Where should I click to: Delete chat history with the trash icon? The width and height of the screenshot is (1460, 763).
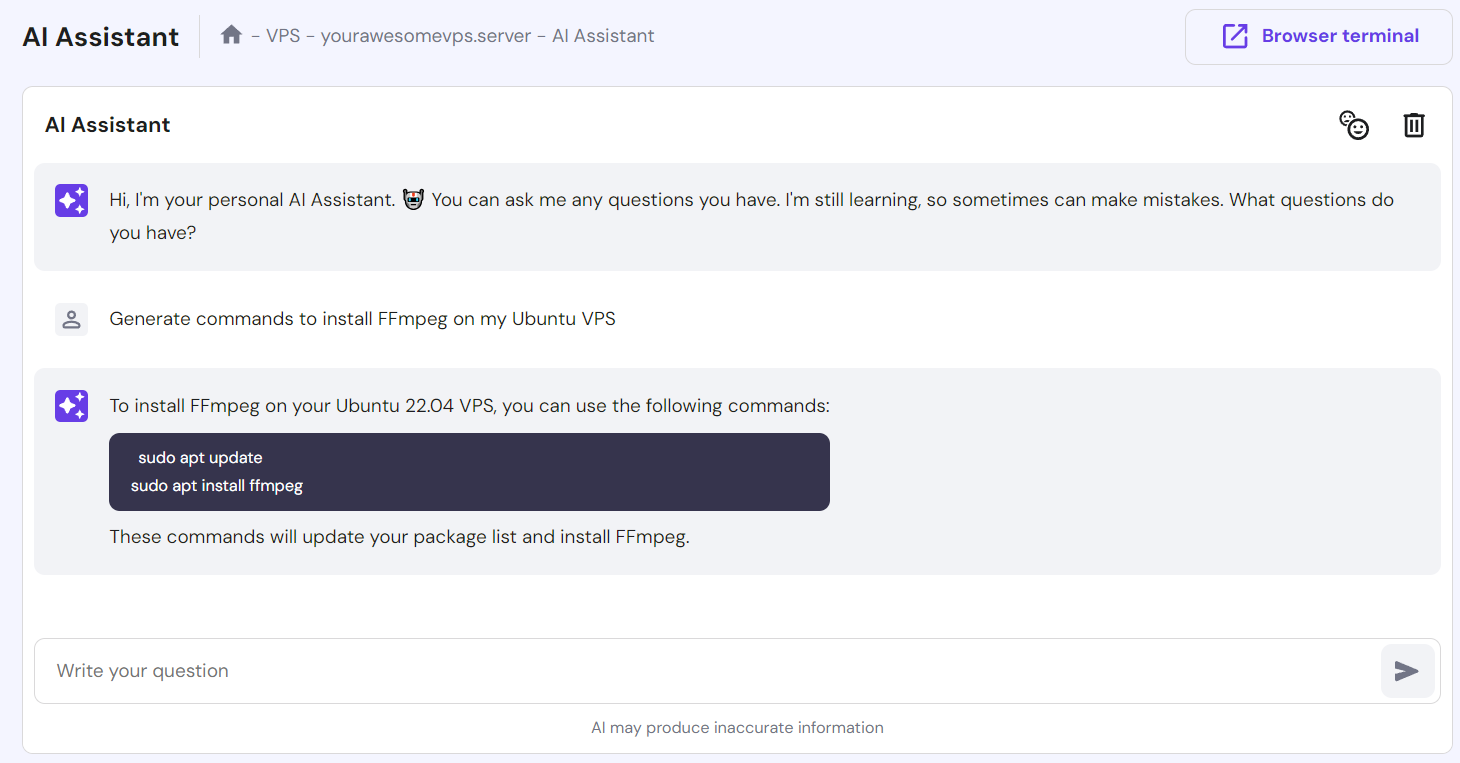click(1413, 125)
